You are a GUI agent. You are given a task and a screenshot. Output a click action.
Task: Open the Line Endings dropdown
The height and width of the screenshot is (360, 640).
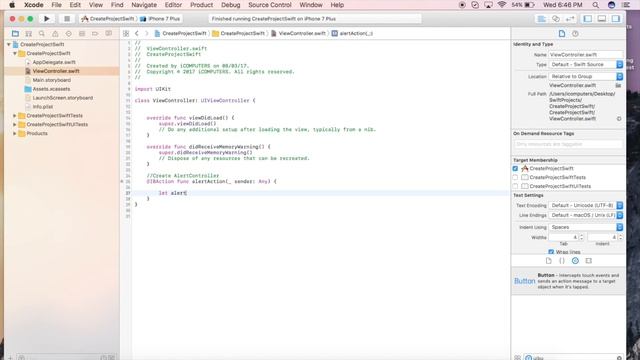click(x=586, y=215)
